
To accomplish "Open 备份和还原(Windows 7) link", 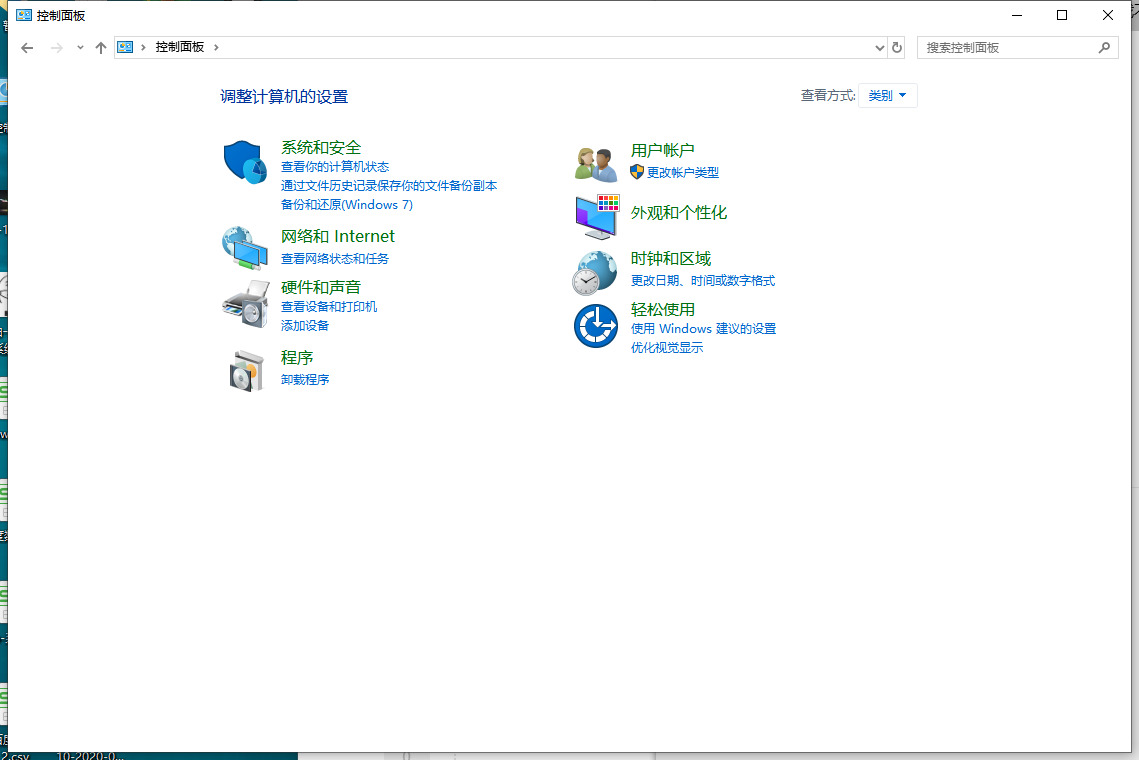I will [x=346, y=205].
